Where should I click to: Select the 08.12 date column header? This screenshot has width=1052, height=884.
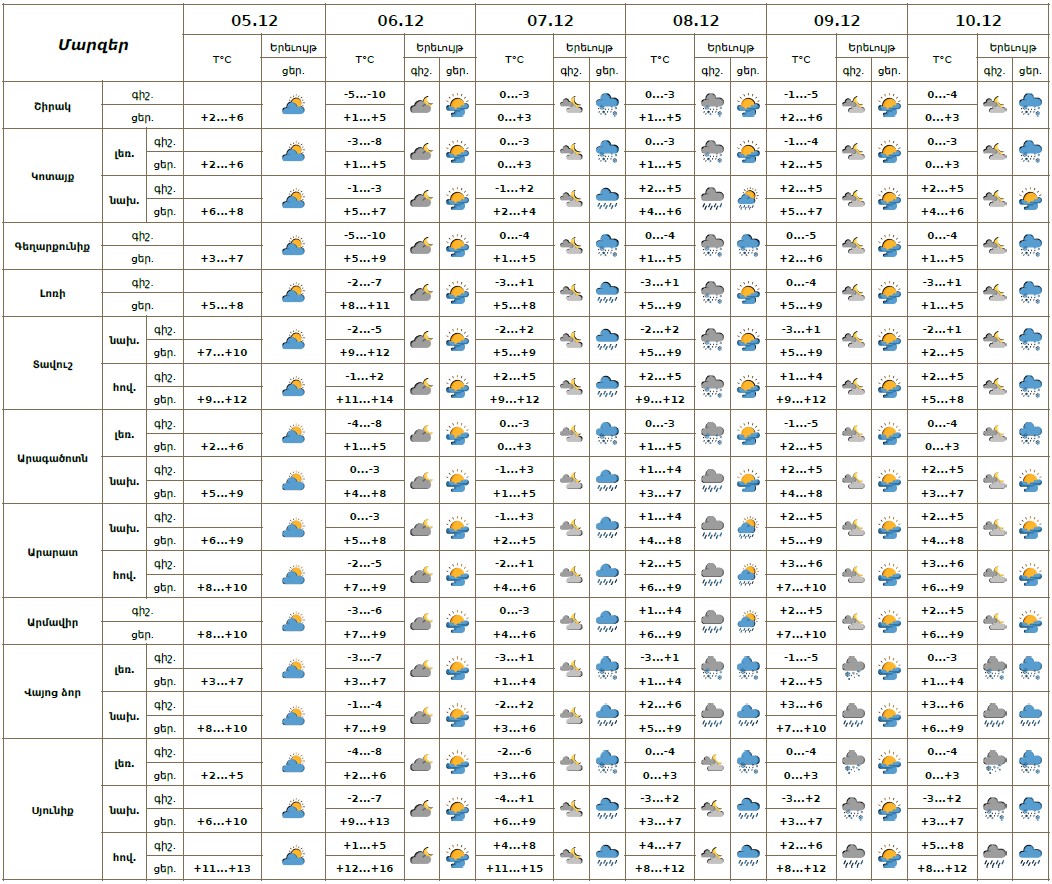point(695,20)
